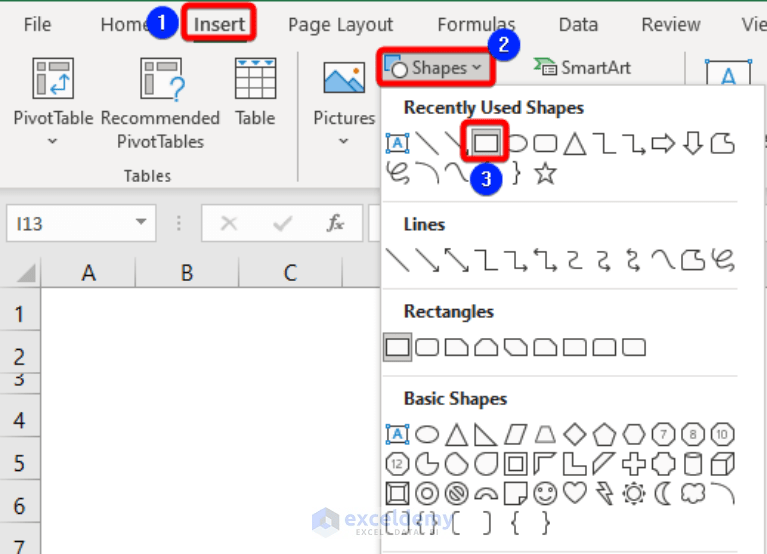Switch to the Review tab
767x554 pixels.
pyautogui.click(x=671, y=24)
